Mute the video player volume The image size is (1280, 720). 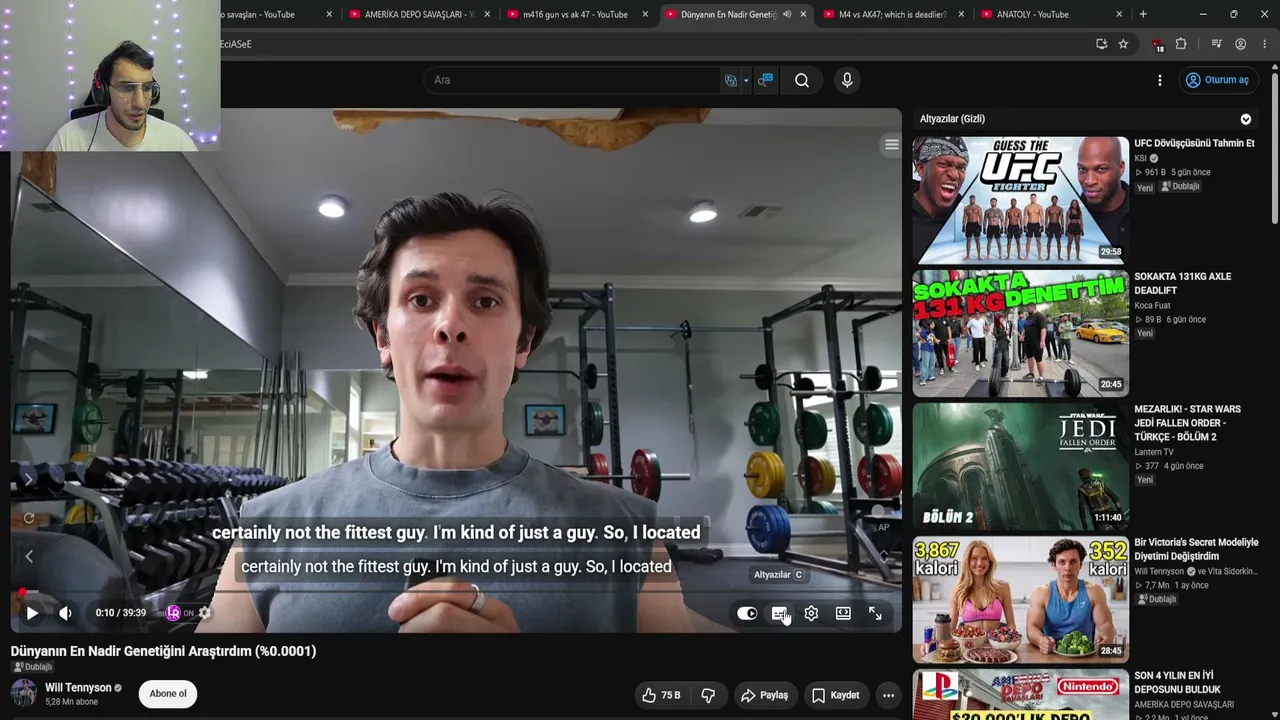(x=65, y=613)
